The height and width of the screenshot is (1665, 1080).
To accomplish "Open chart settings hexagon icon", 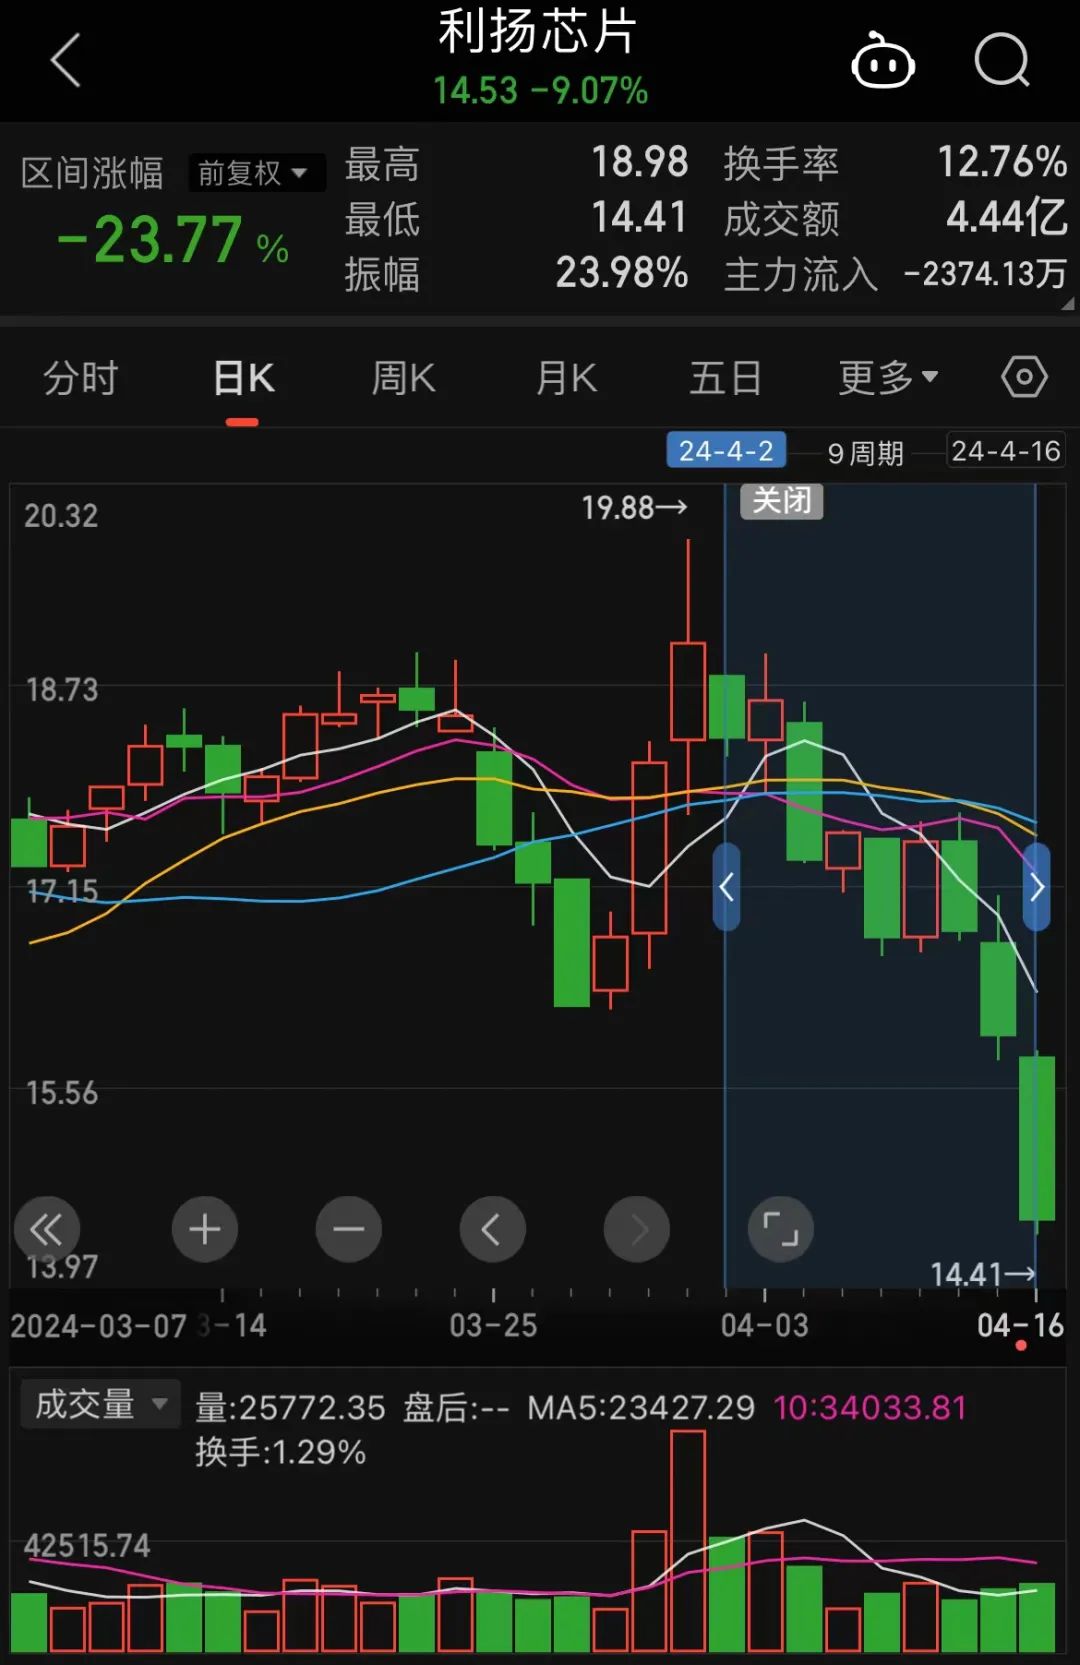I will (1024, 377).
